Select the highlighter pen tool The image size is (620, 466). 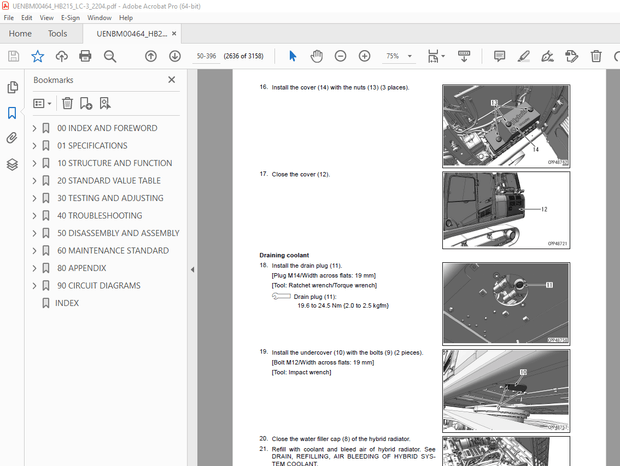coord(524,56)
